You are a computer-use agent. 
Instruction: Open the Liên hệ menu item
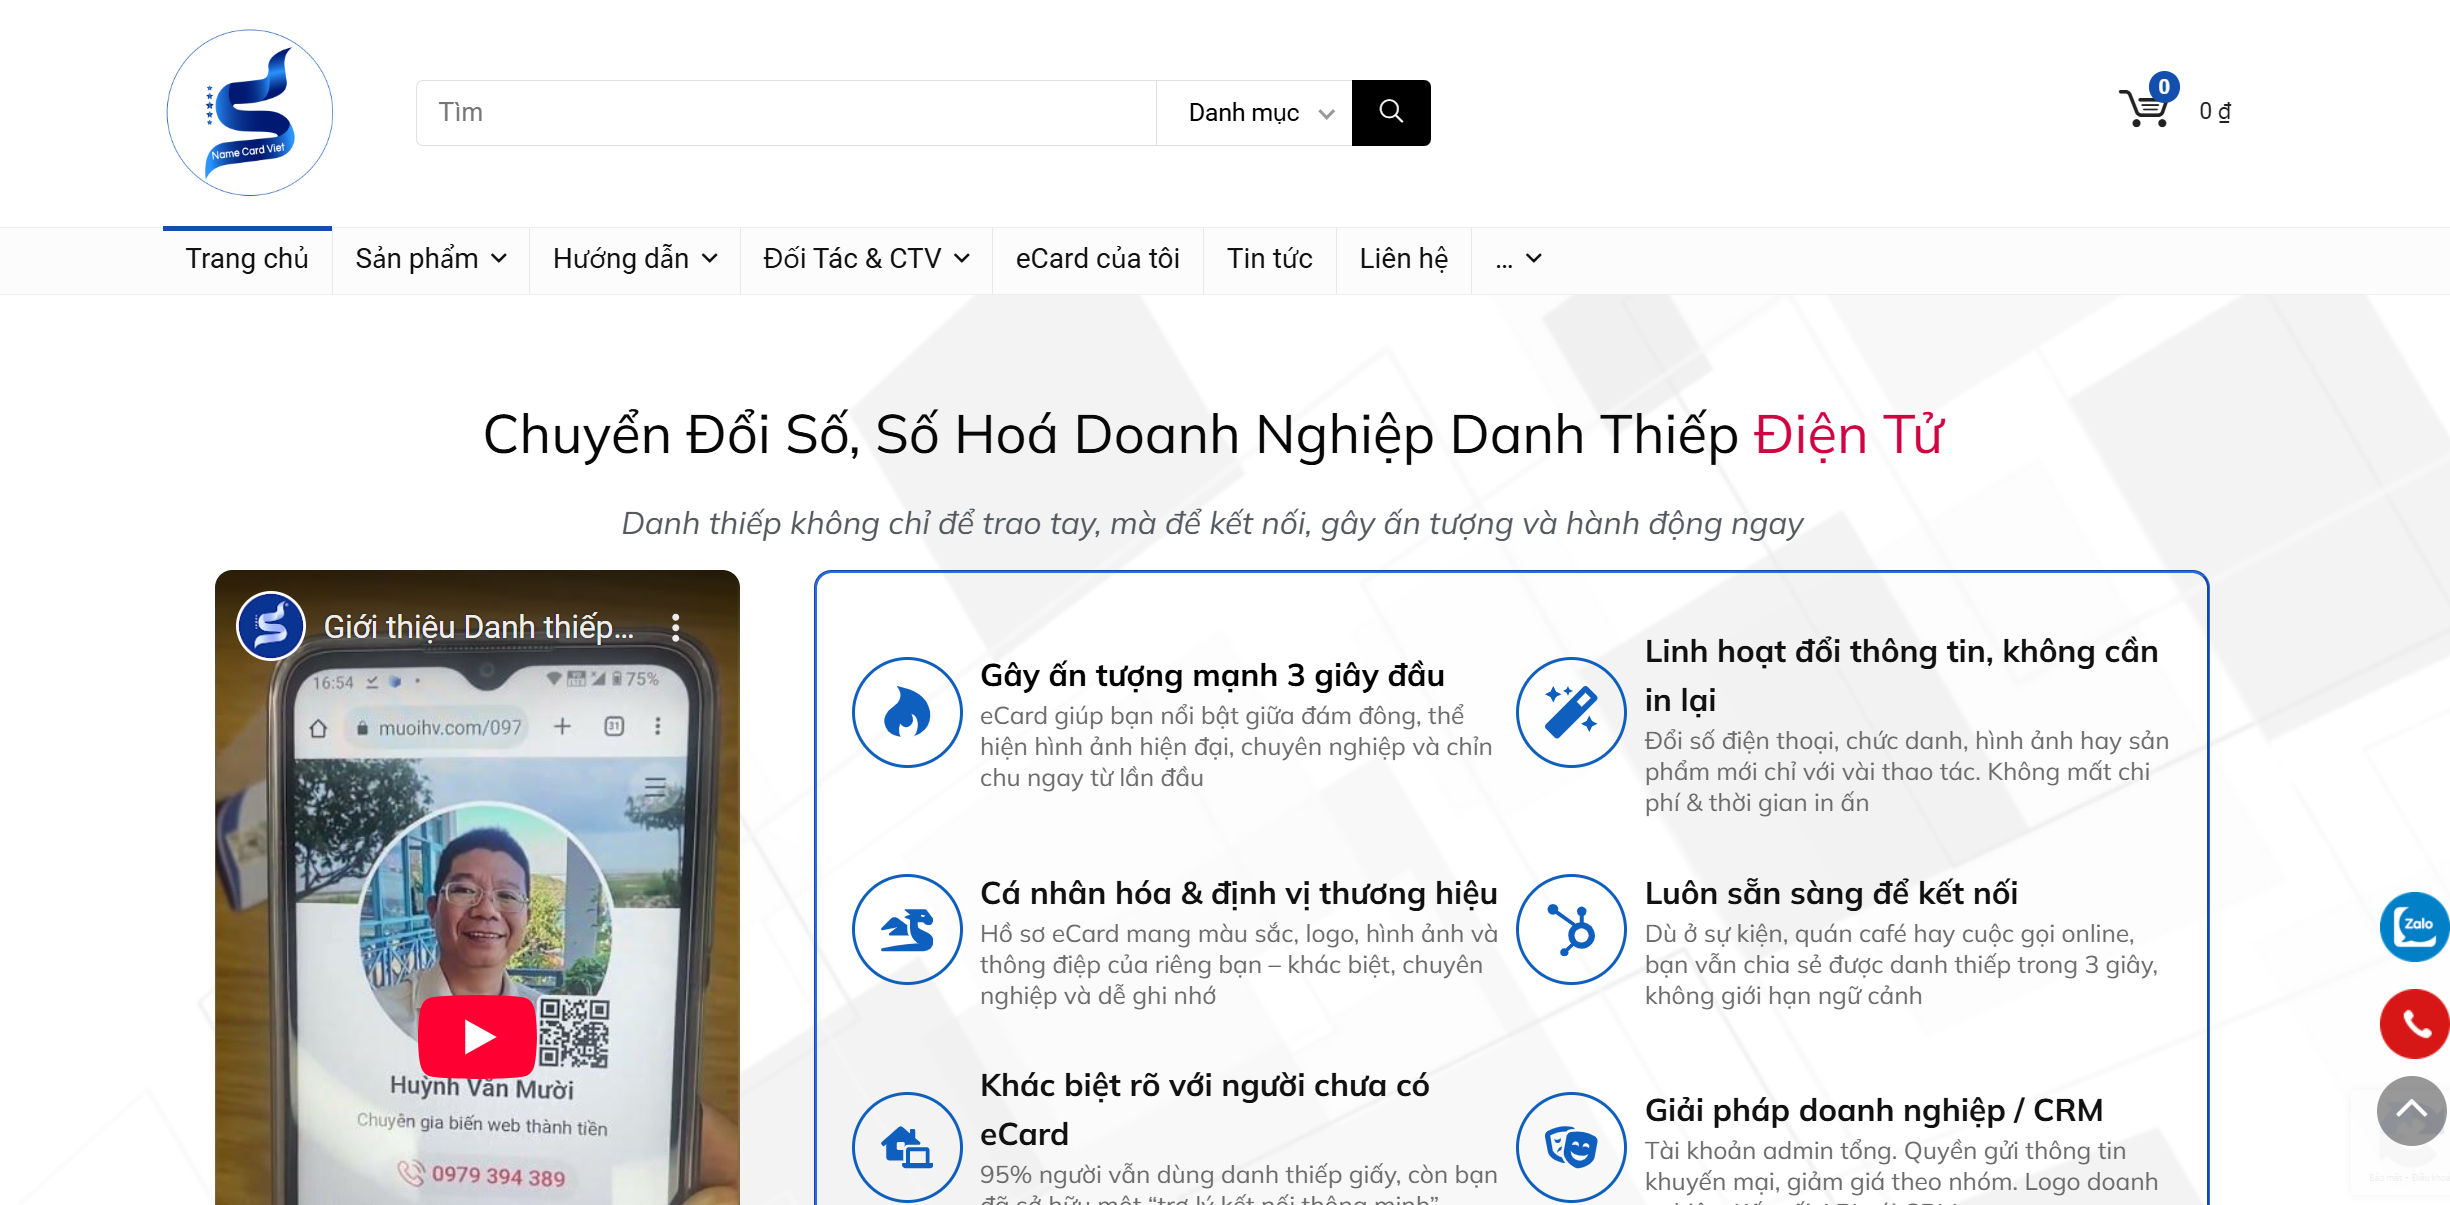(x=1404, y=259)
